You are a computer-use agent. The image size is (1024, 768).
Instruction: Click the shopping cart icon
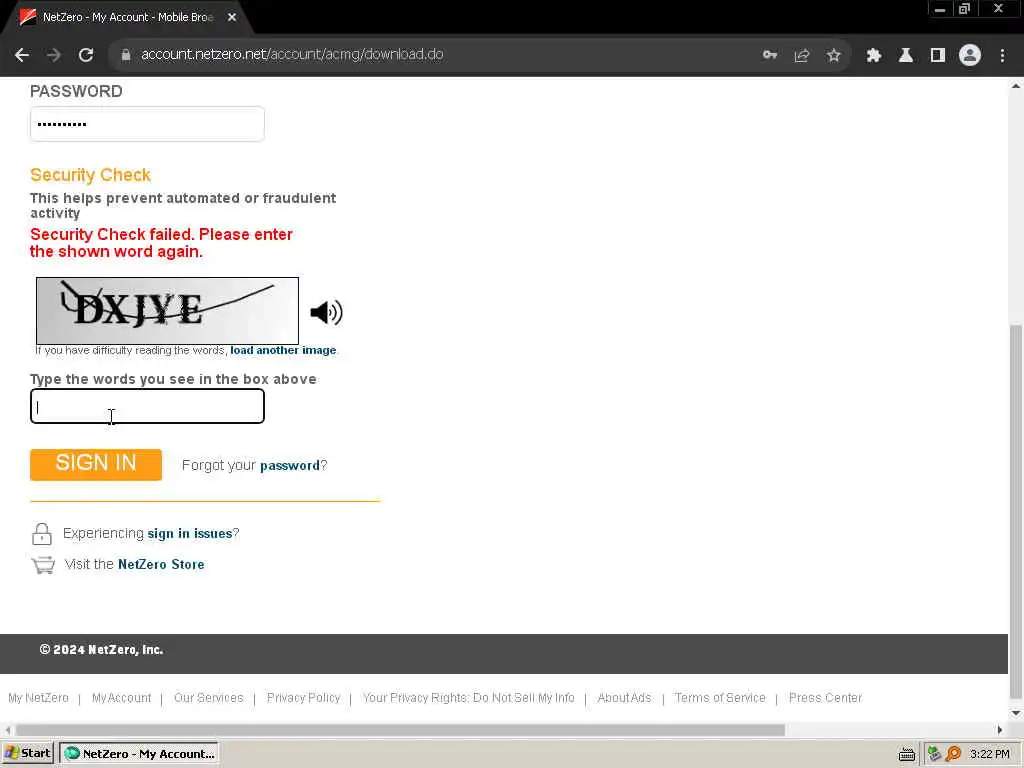click(43, 565)
